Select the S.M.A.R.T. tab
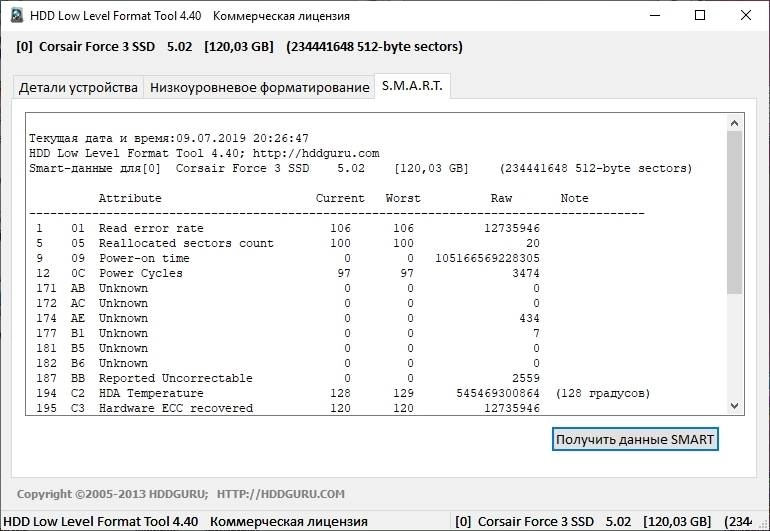770x531 pixels. click(412, 86)
